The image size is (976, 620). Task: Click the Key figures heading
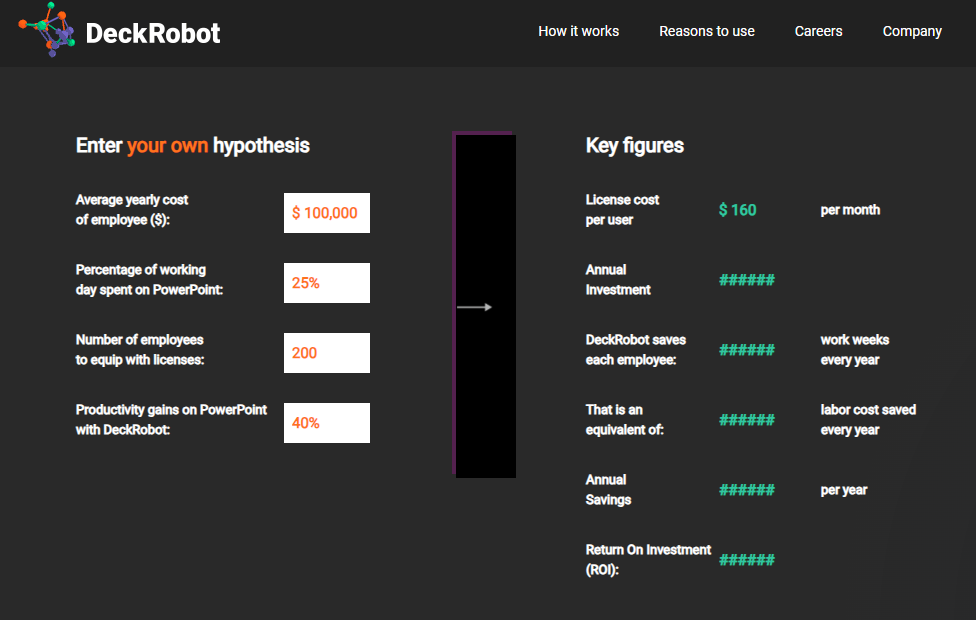pos(634,146)
